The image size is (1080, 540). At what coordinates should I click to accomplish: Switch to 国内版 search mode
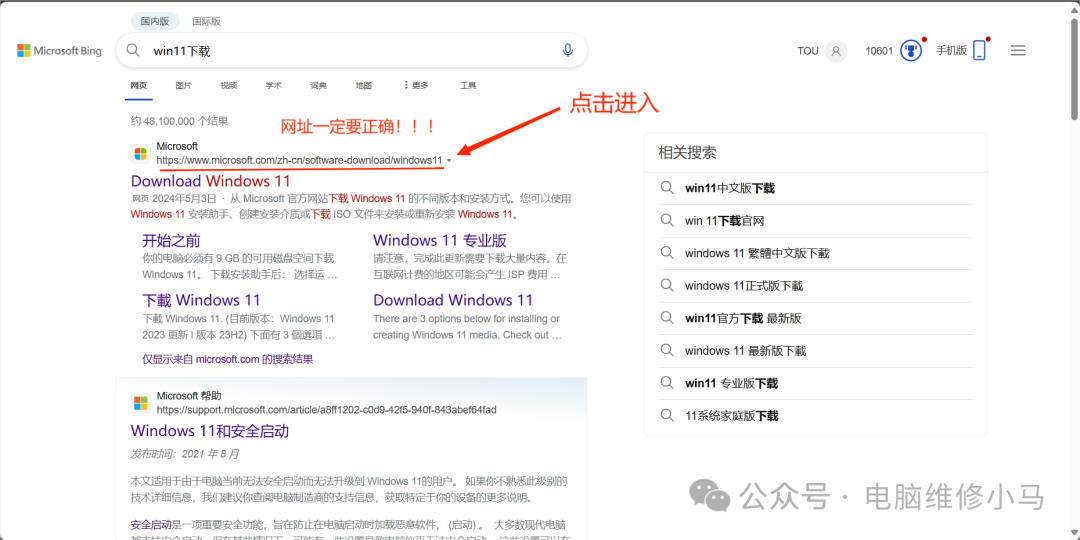[155, 21]
